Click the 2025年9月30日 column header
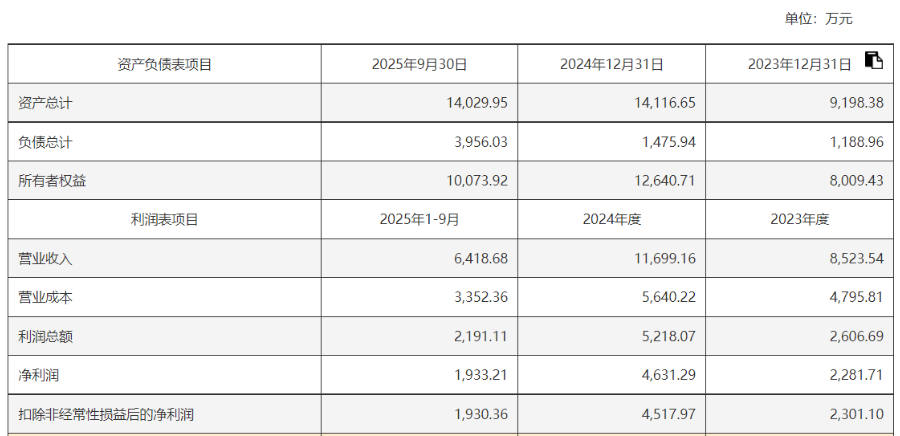This screenshot has height=436, width=900. coord(419,64)
